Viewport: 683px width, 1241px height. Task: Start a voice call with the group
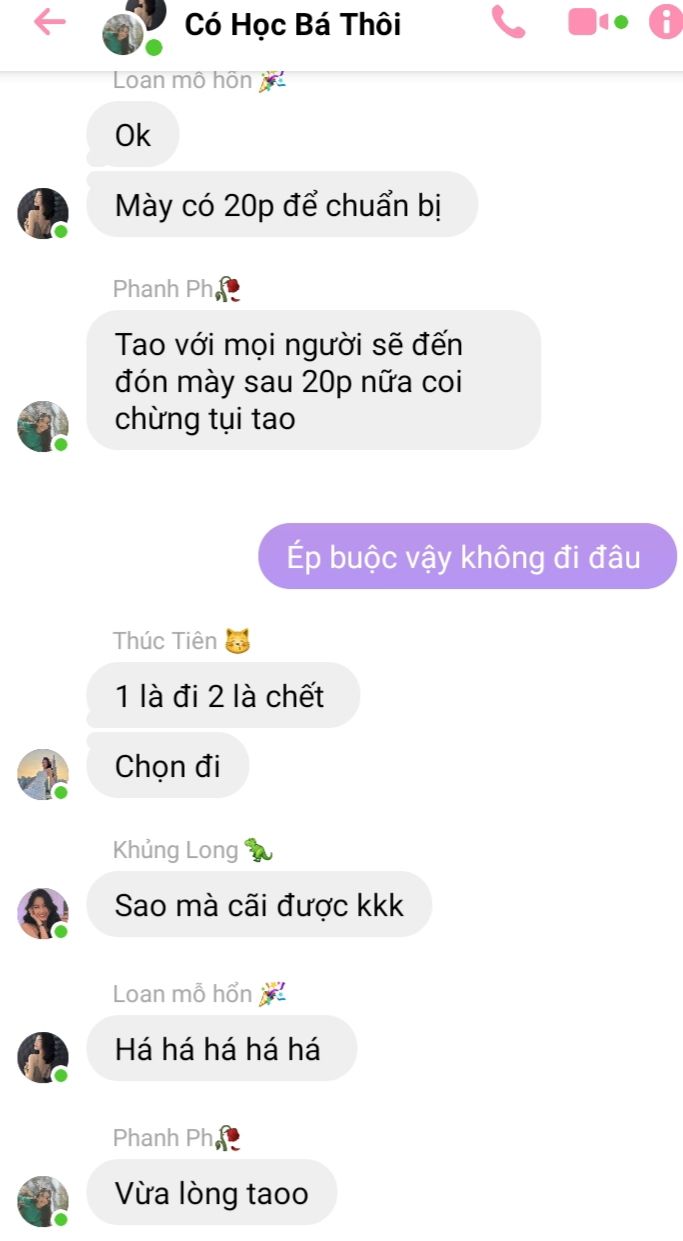point(508,22)
